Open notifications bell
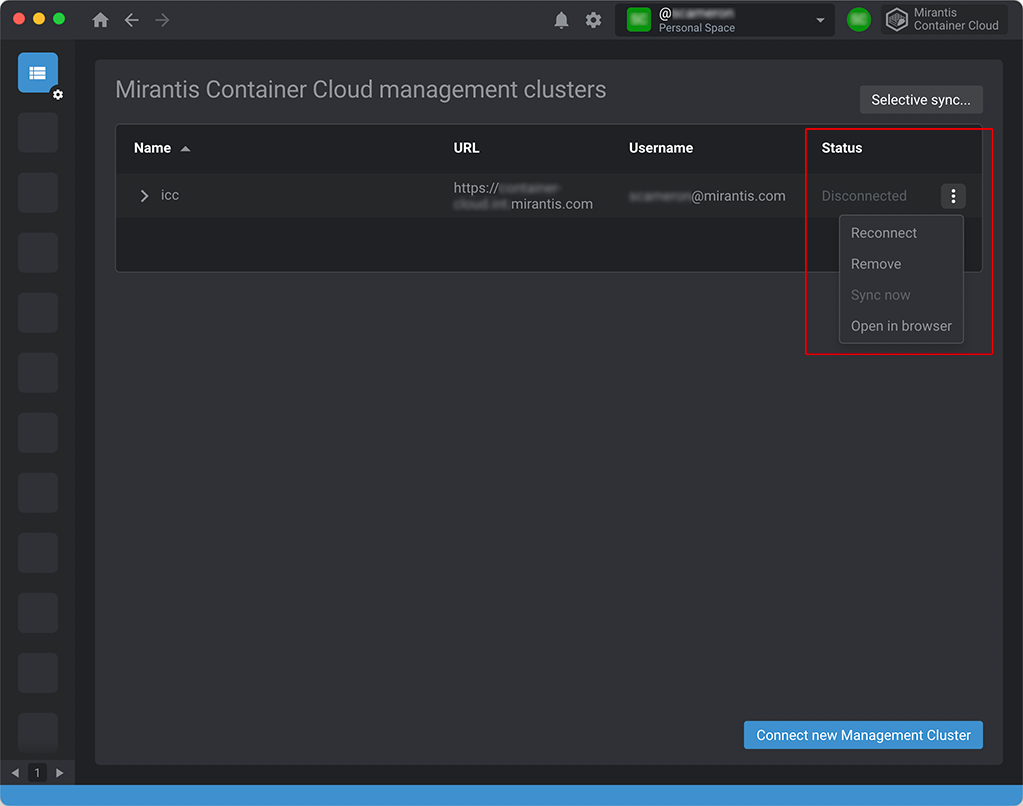Image resolution: width=1023 pixels, height=806 pixels. click(x=561, y=20)
